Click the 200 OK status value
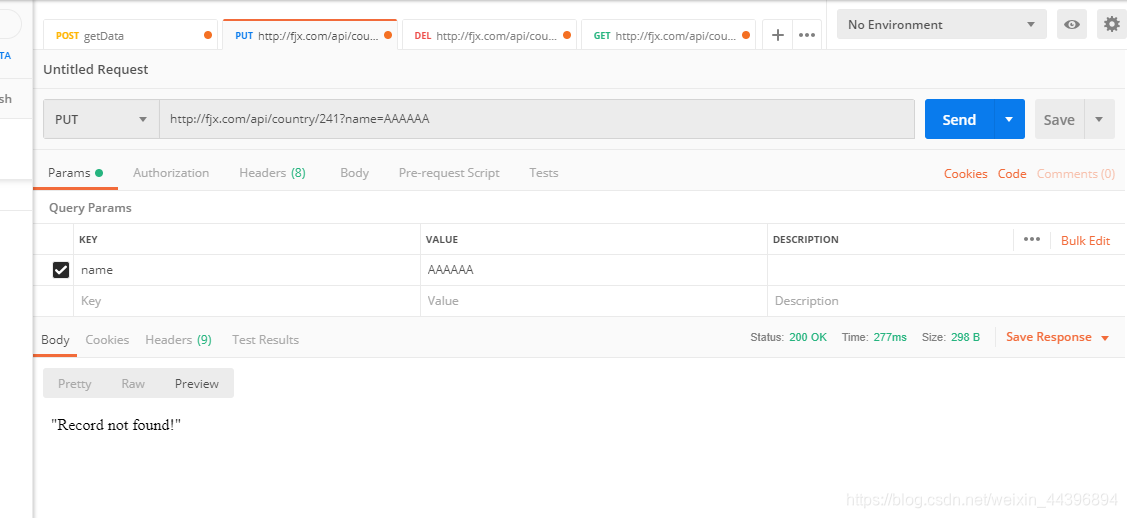Screen dimensions: 1127x518 coord(808,337)
